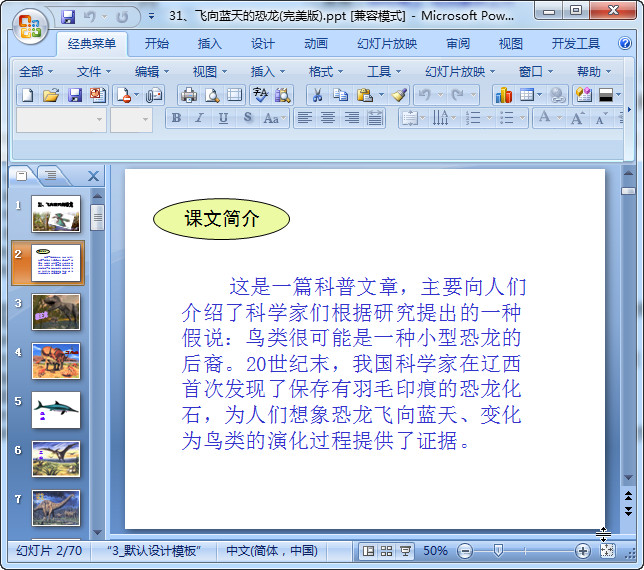
Task: Open the 审阅 ribbon tab
Action: point(458,43)
